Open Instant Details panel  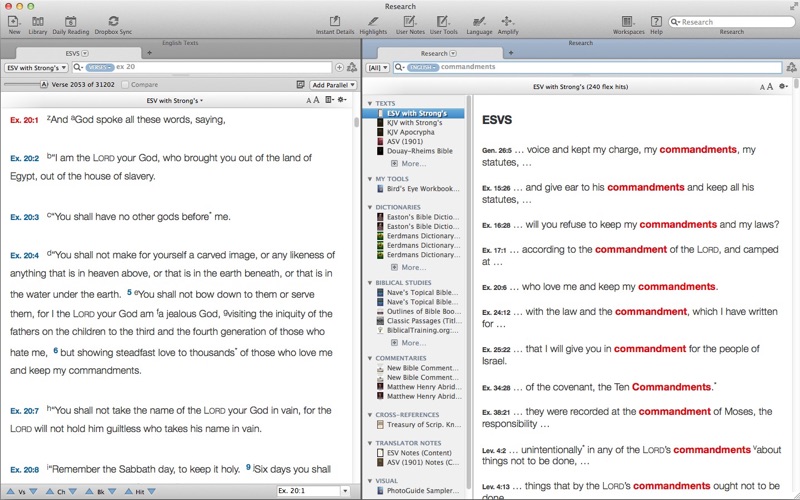tap(335, 21)
